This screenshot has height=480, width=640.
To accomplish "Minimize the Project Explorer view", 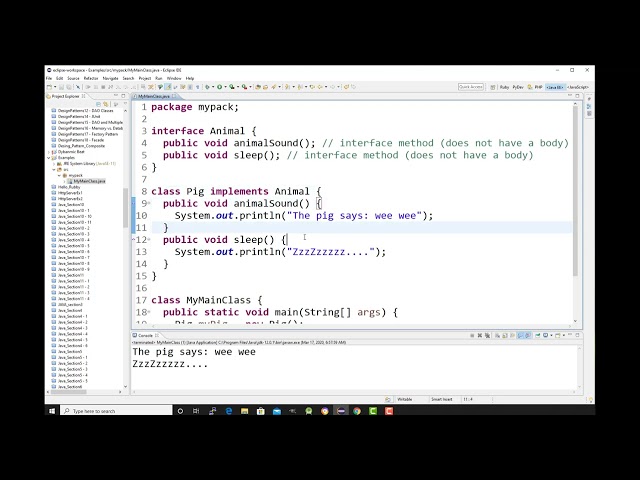I will pos(116,96).
